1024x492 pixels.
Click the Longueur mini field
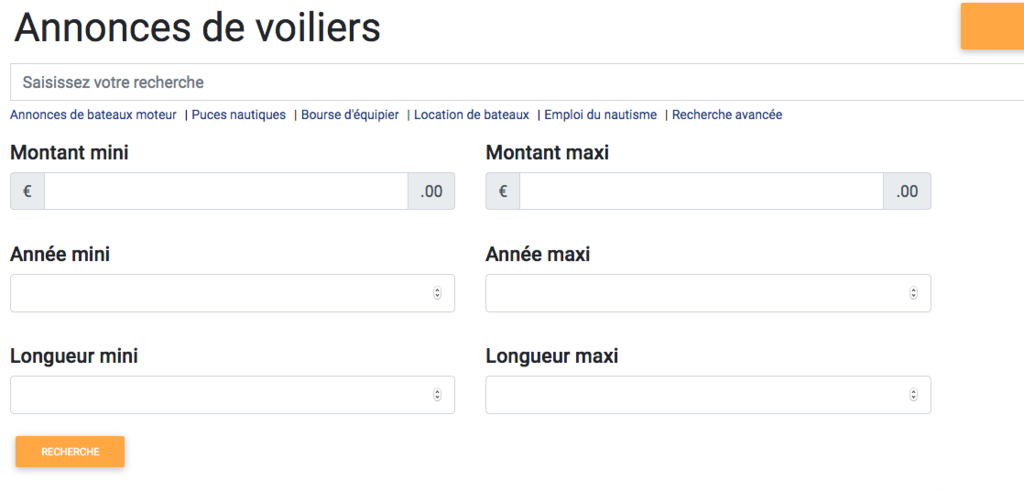click(x=220, y=395)
